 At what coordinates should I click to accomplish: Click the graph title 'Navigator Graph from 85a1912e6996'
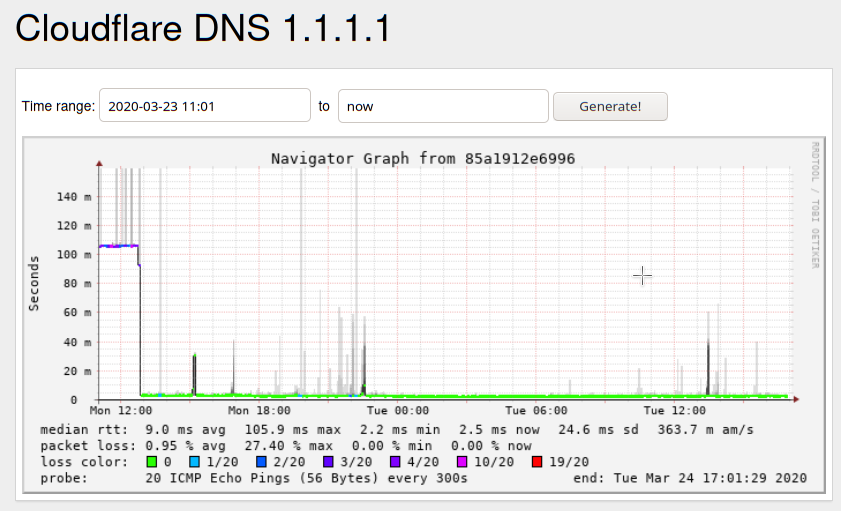(423, 159)
